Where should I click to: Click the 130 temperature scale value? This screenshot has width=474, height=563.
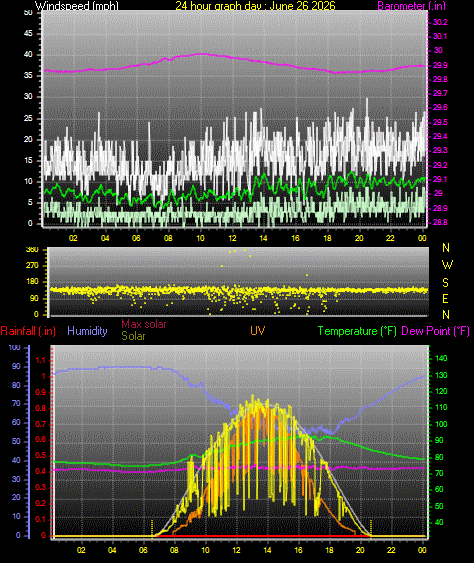pos(441,375)
